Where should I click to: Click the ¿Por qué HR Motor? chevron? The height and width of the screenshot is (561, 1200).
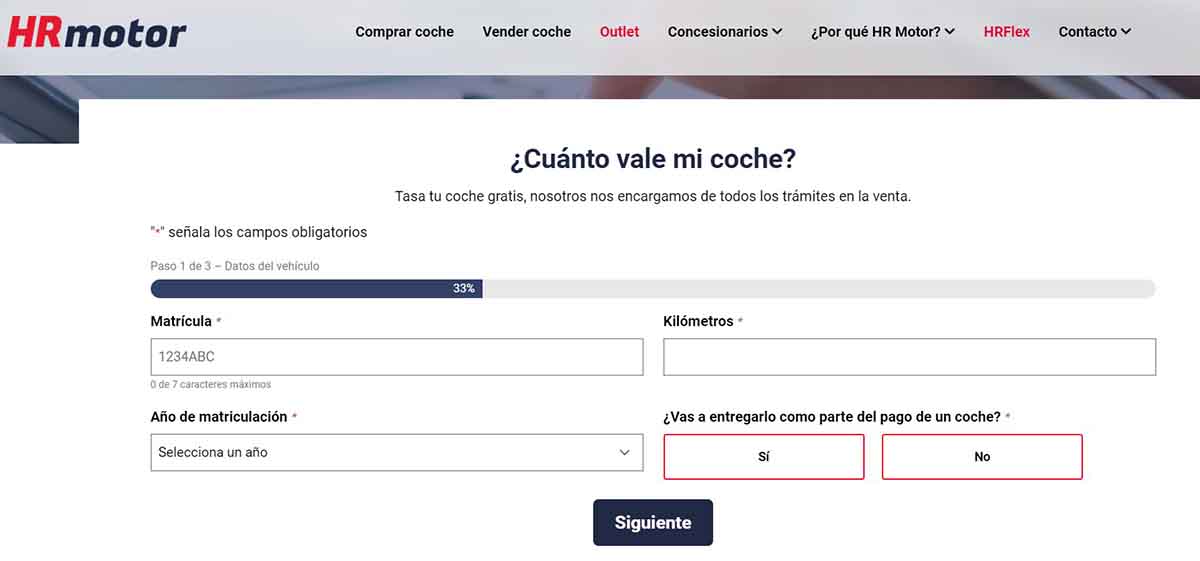[x=949, y=32]
